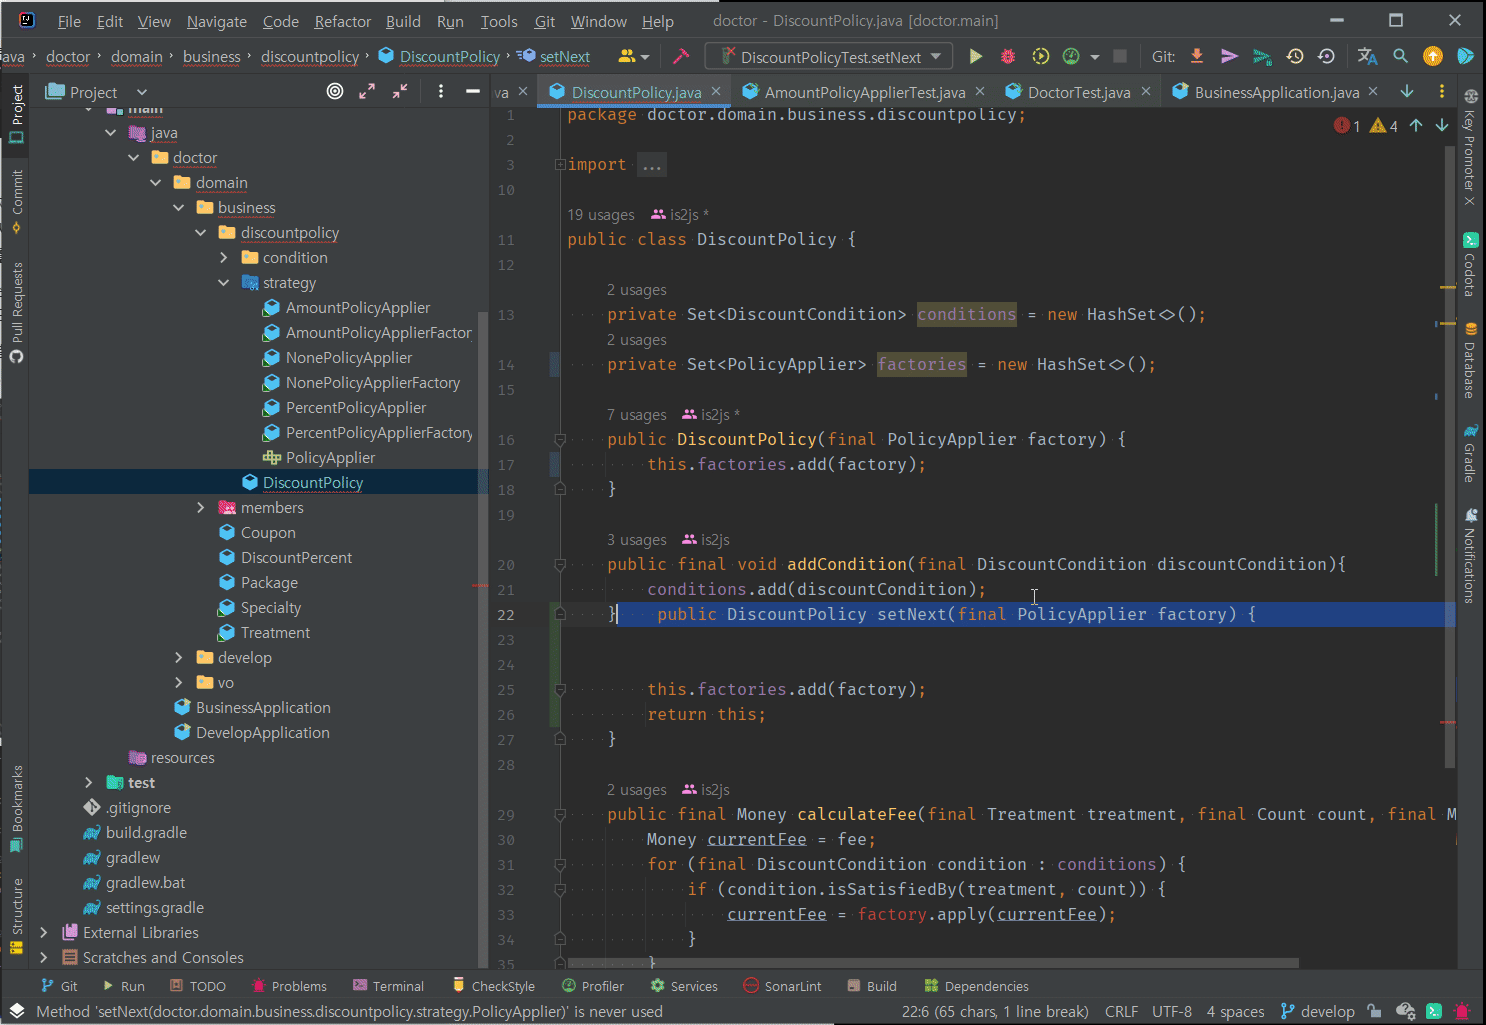Run DiscountPolicyTest.setNext with the green play icon

976,57
